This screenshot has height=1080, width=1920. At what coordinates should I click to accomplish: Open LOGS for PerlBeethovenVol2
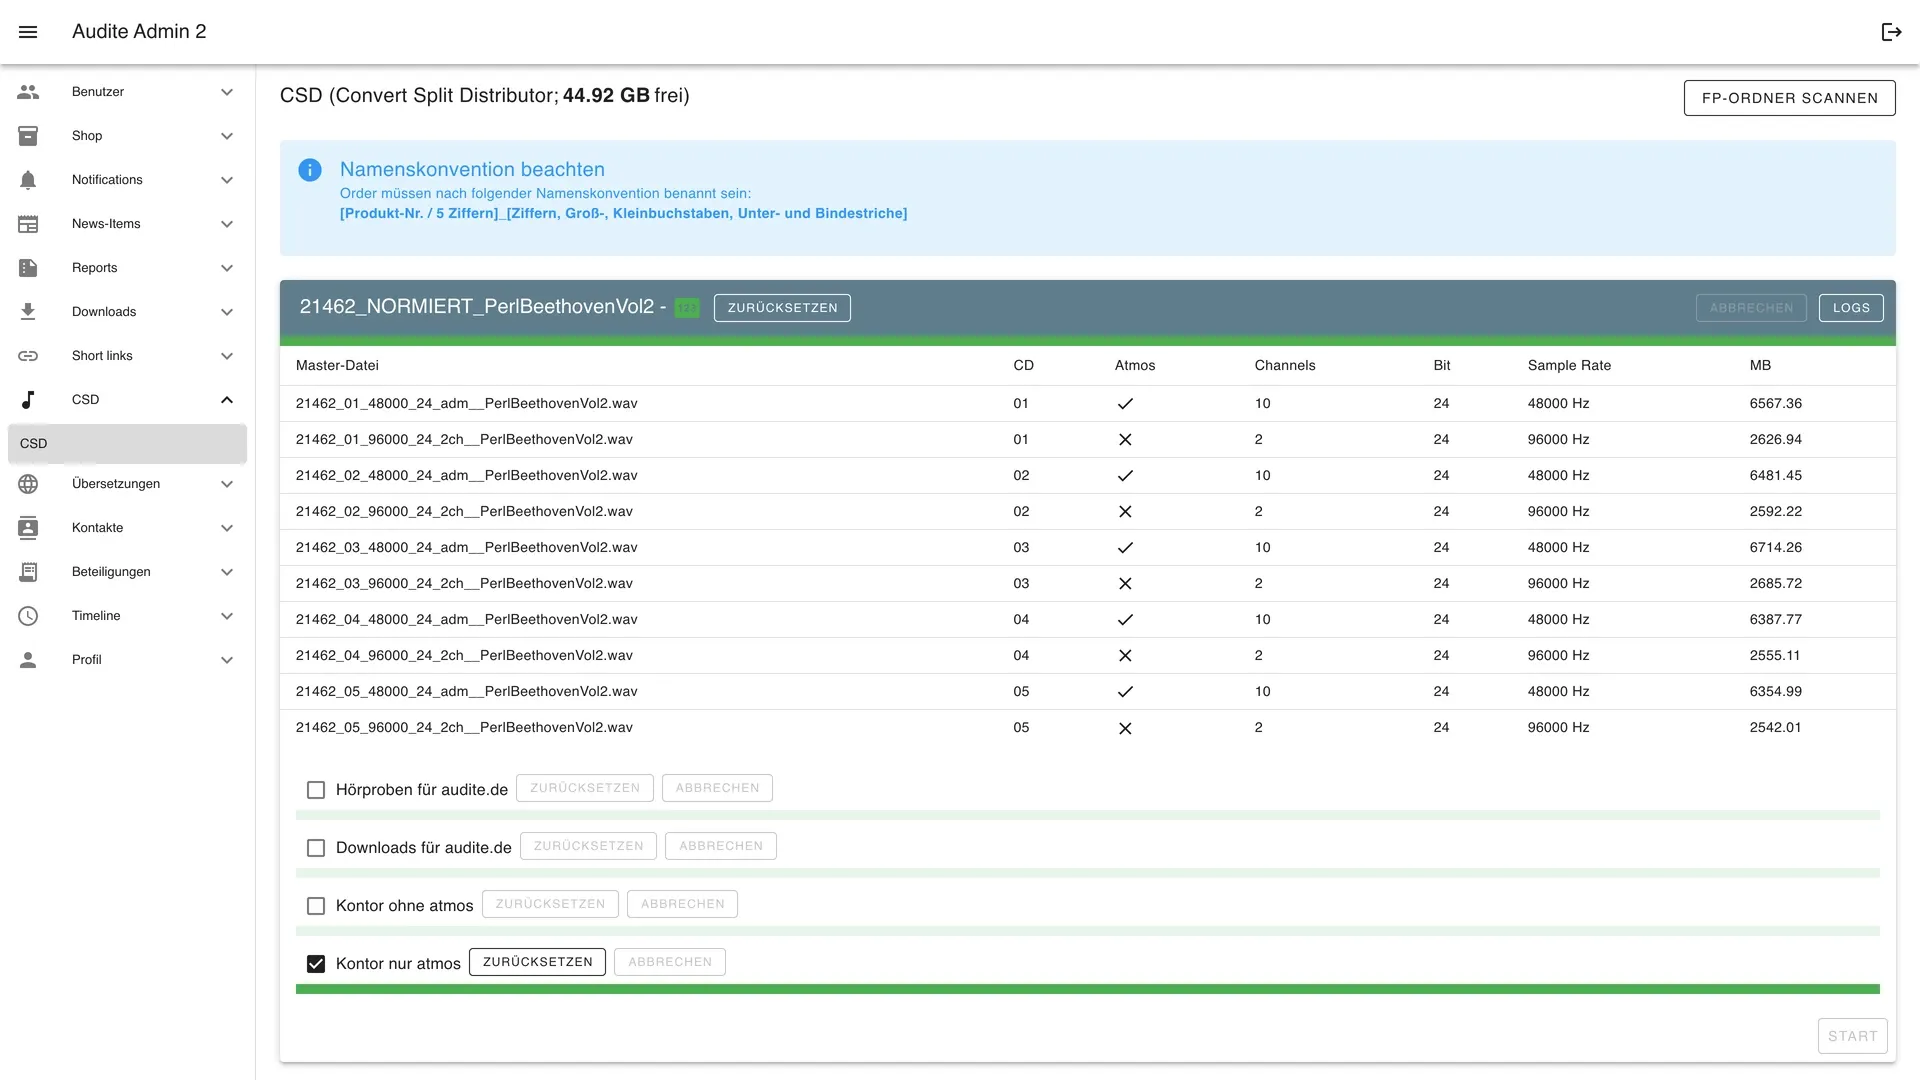1851,308
